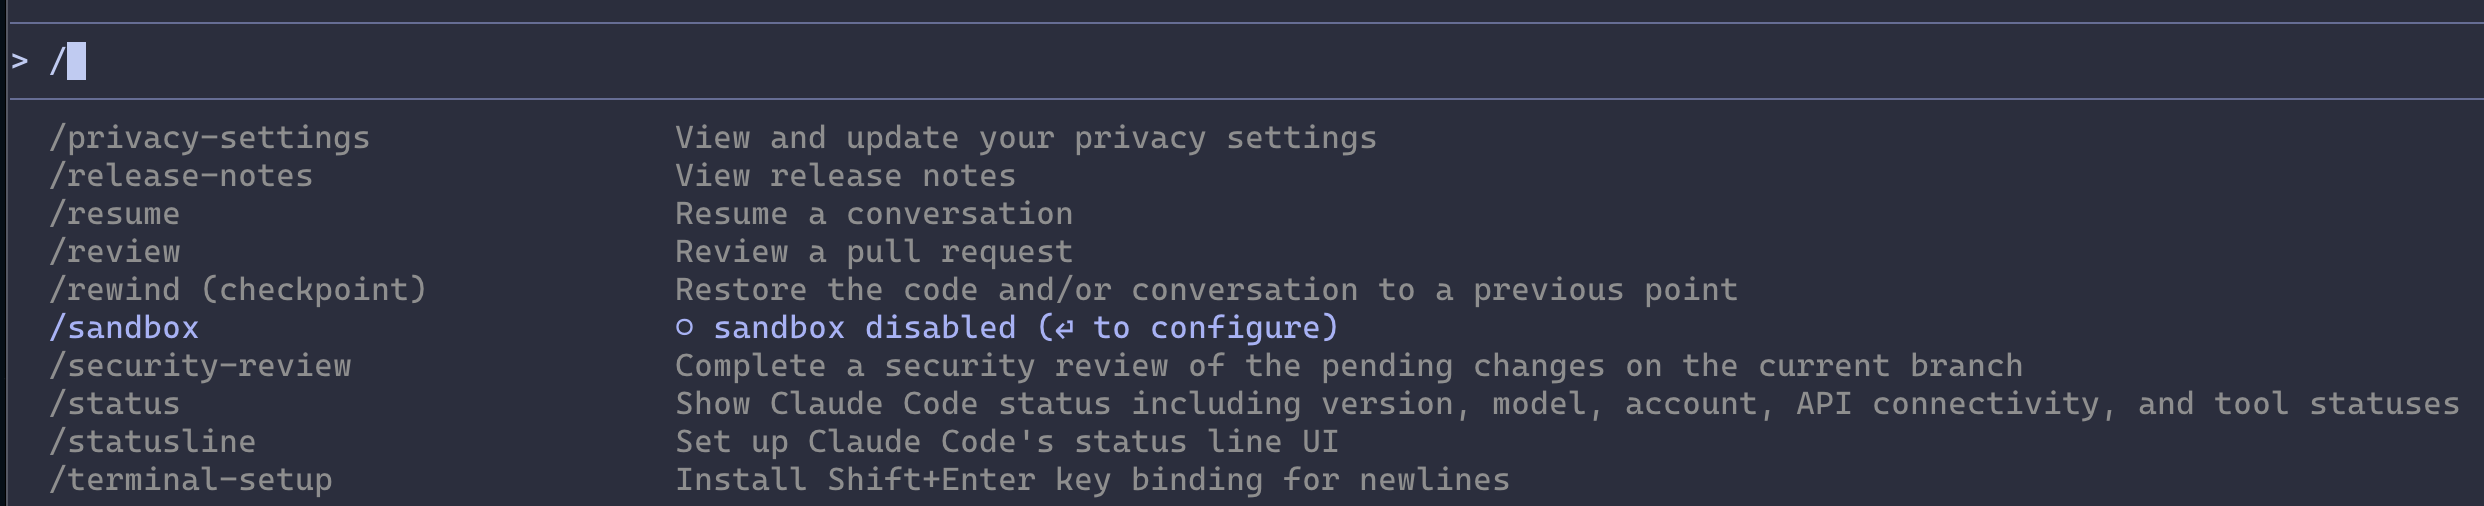Select the /review command

click(x=114, y=252)
